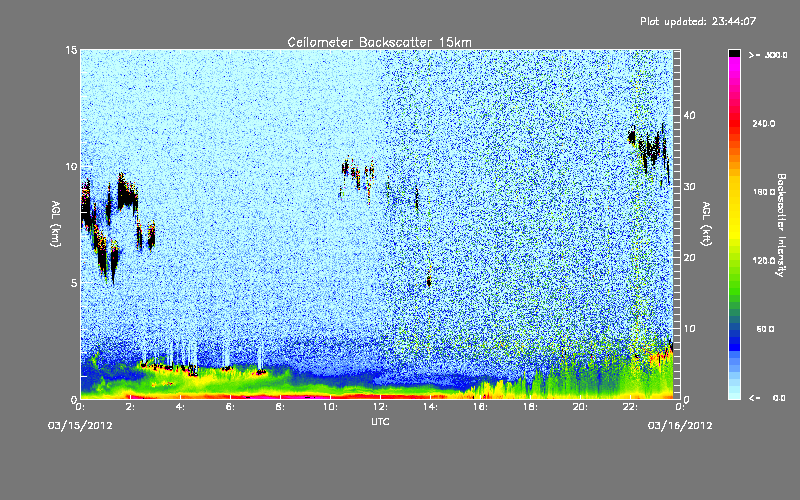
Task: Click the 'Plot updated: 23:44:07' timestamp
Action: point(698,21)
